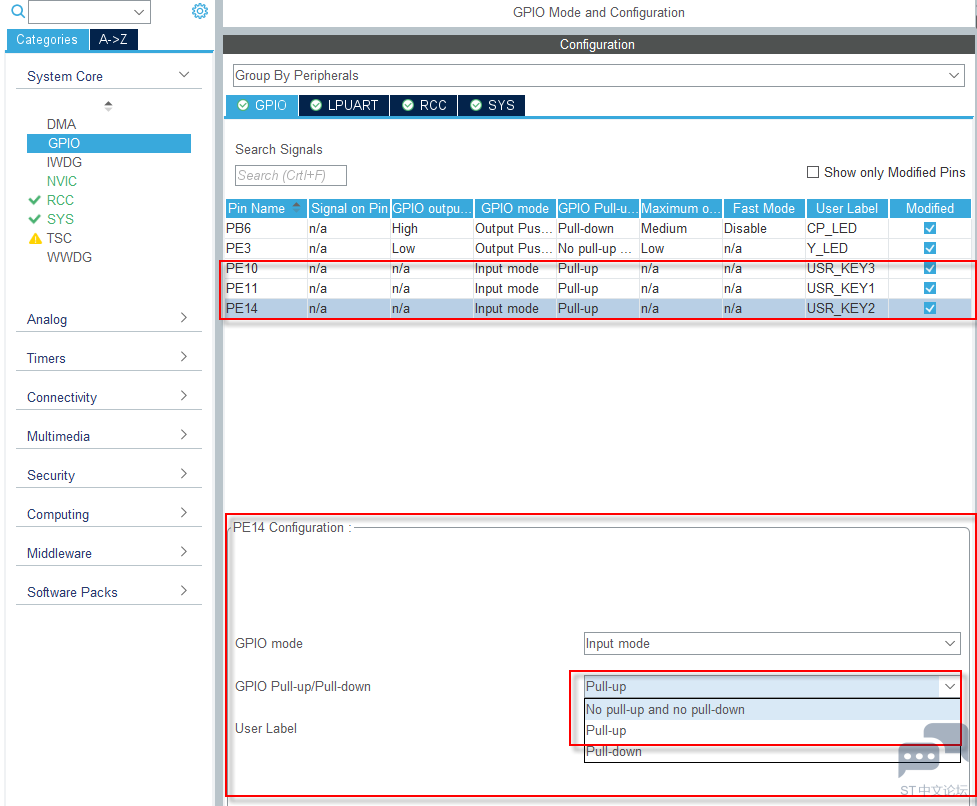The height and width of the screenshot is (806, 977).
Task: Select the PE3 pin row
Action: click(x=598, y=248)
